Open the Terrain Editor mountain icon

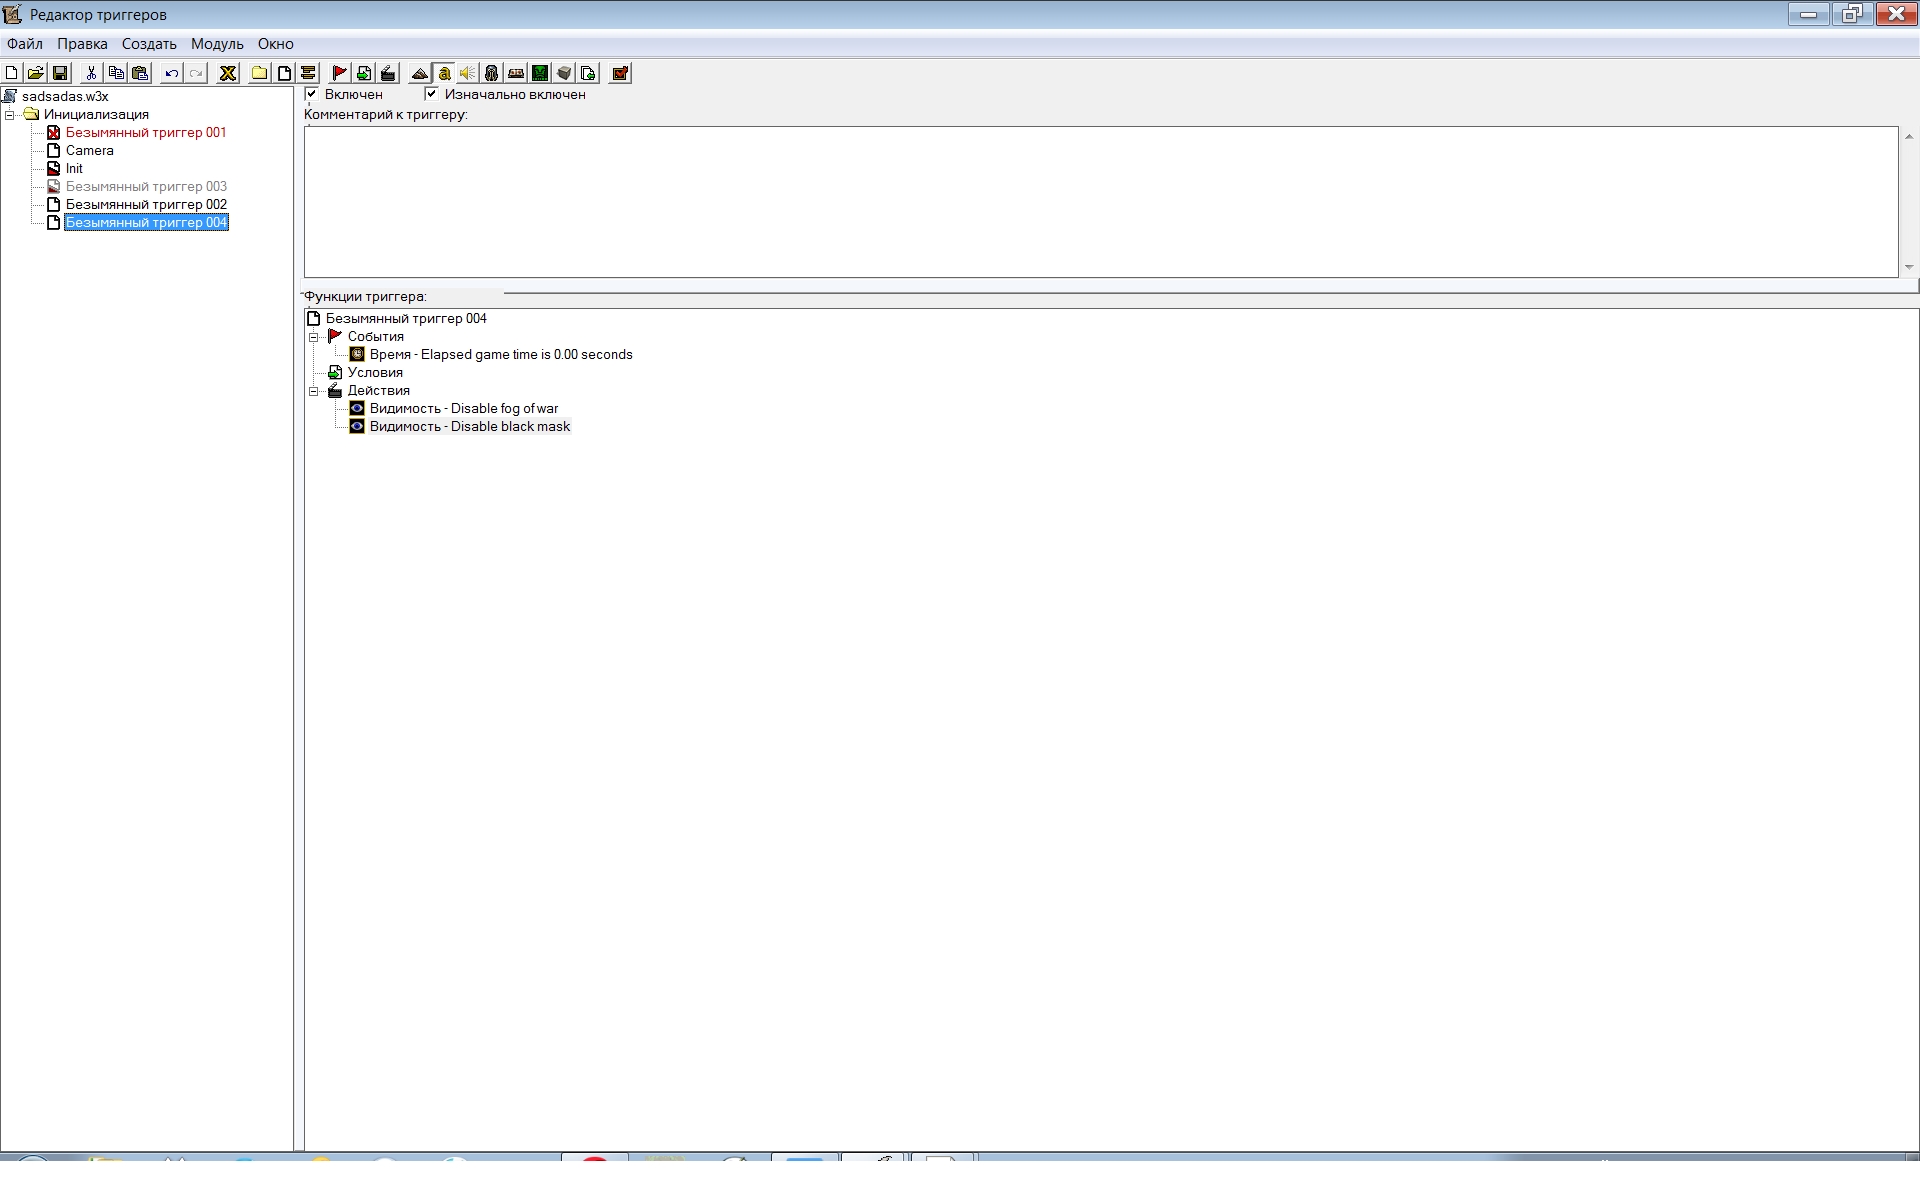tap(419, 73)
